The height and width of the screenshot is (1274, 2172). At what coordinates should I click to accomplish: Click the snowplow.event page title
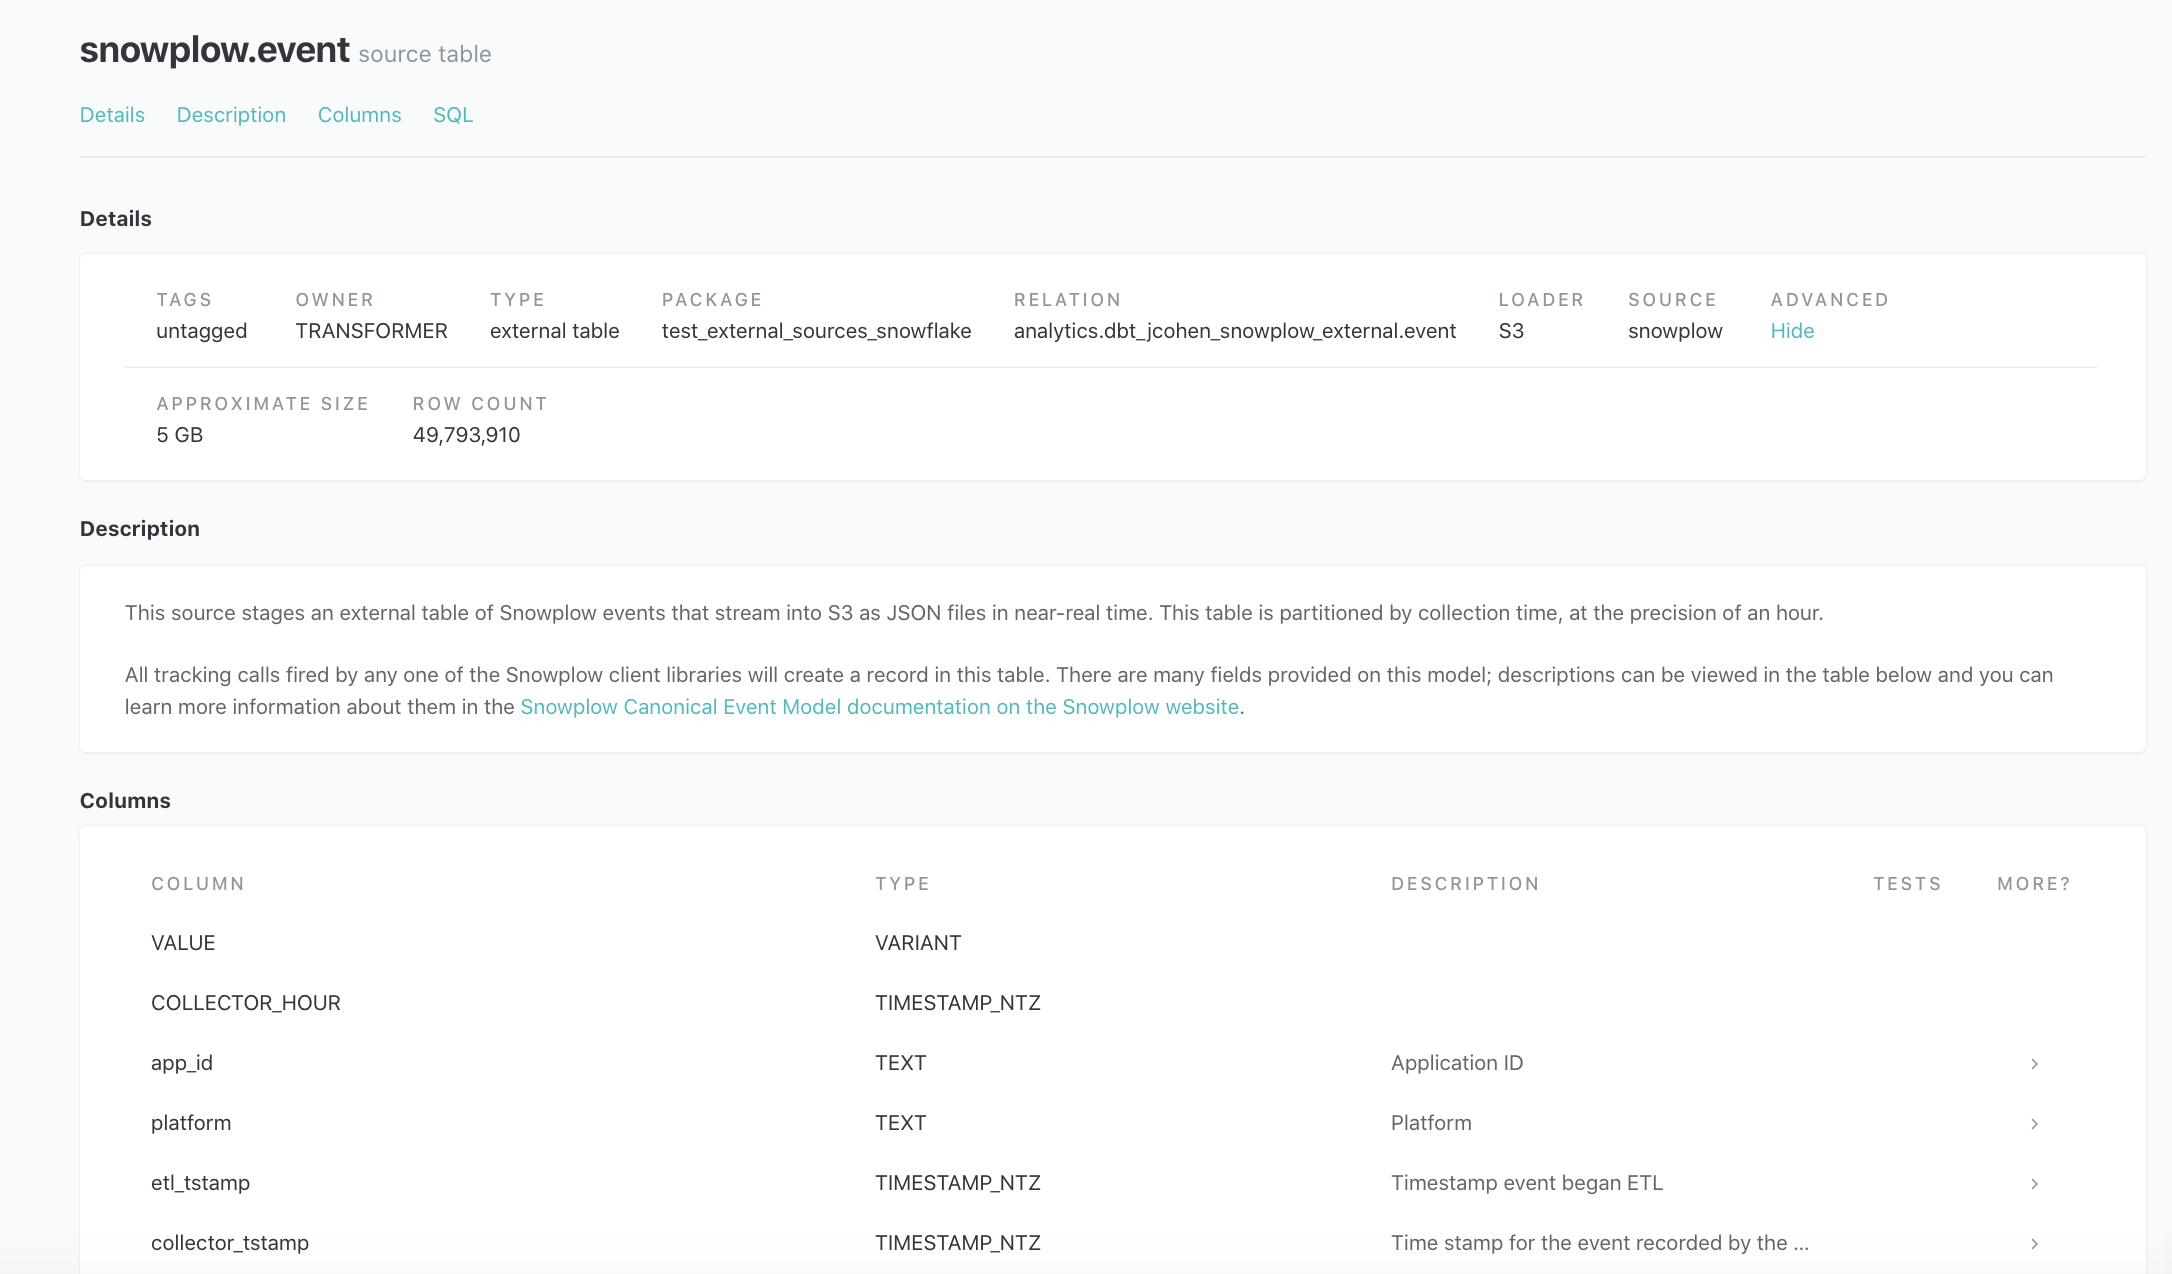214,50
